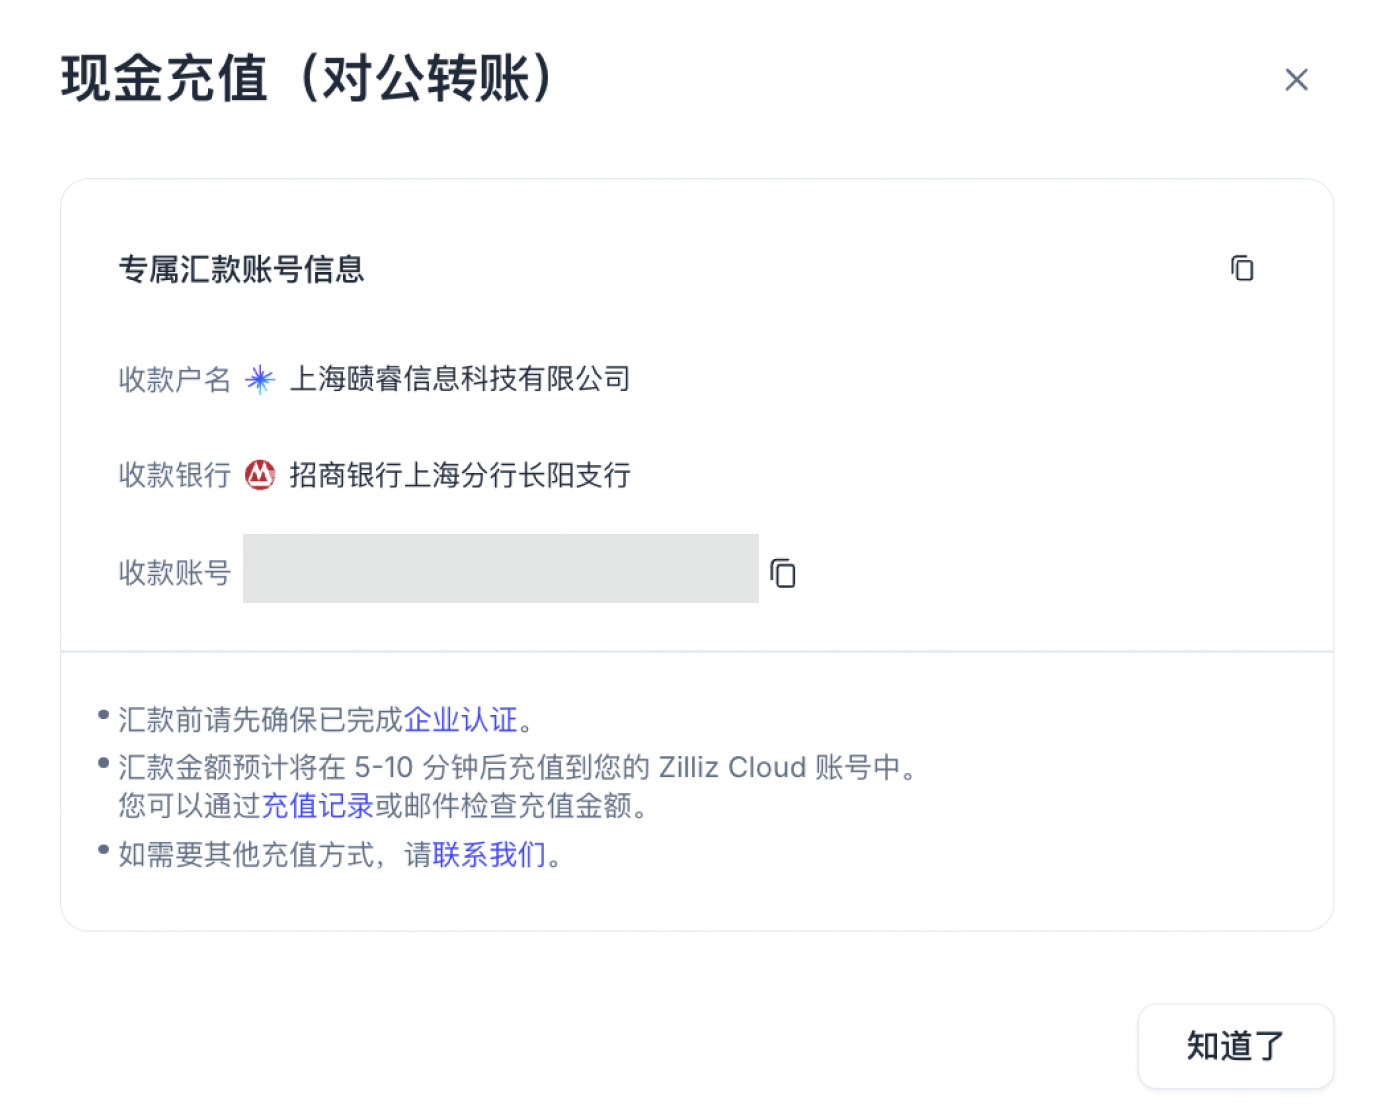Click the first bullet about 汇款前 verification
This screenshot has height=1110, width=1392.
tap(322, 719)
